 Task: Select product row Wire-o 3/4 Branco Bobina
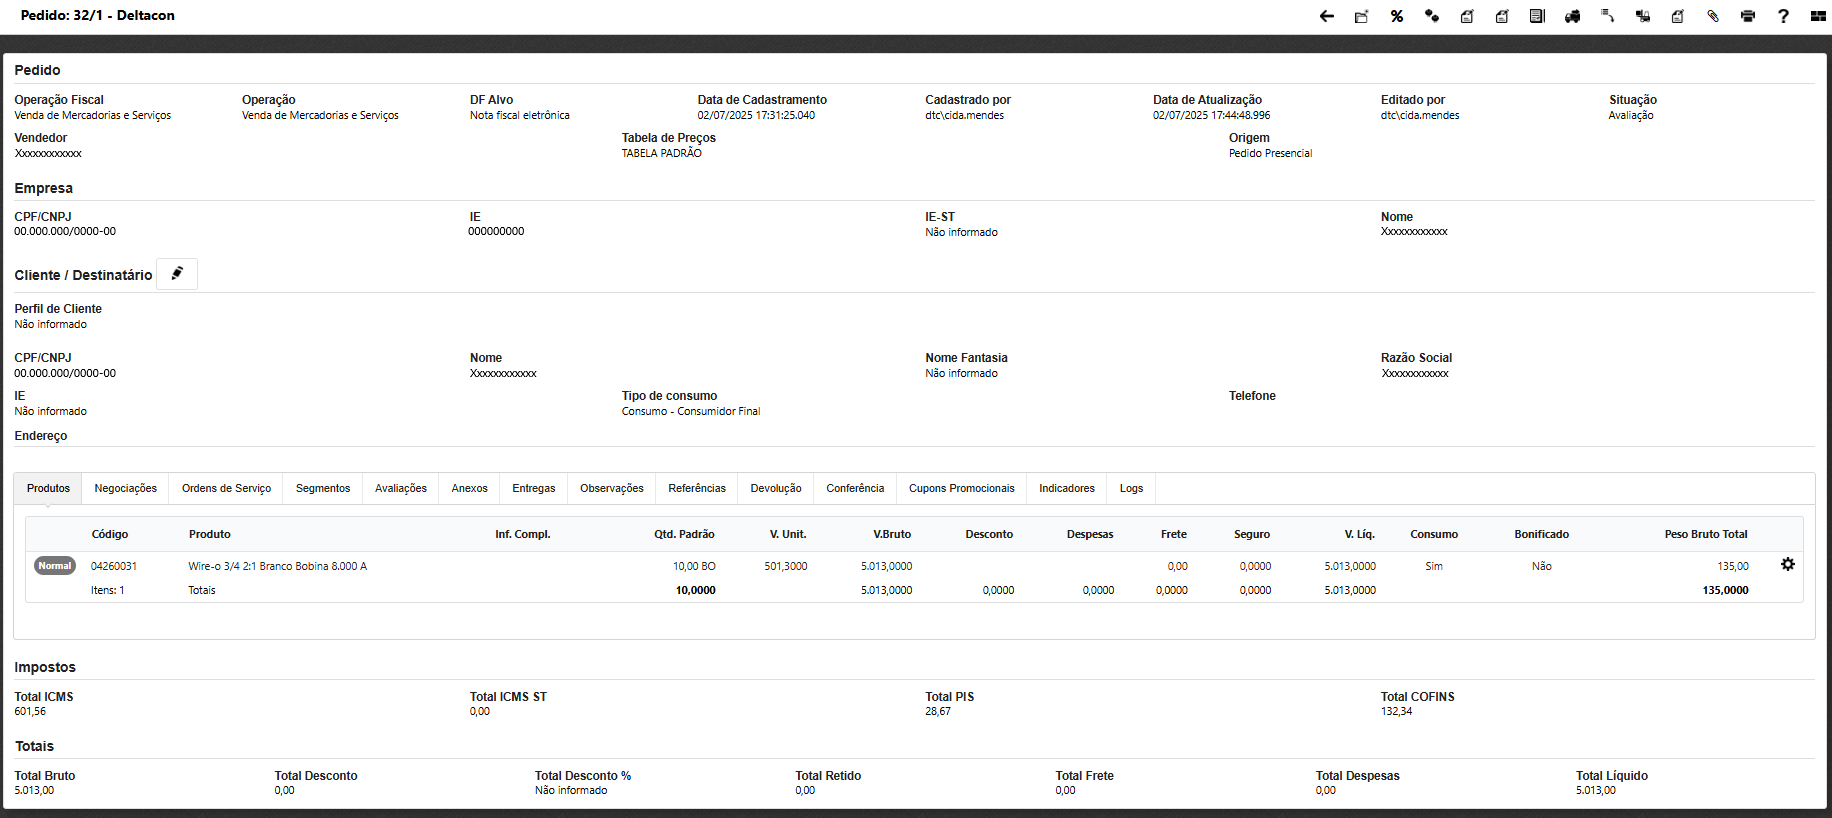pyautogui.click(x=277, y=566)
